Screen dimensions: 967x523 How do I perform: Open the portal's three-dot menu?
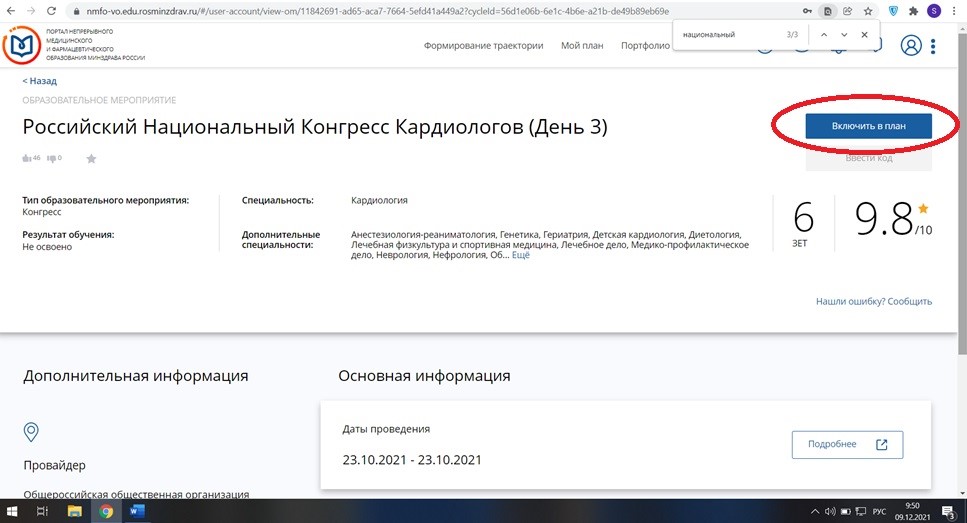pos(933,46)
